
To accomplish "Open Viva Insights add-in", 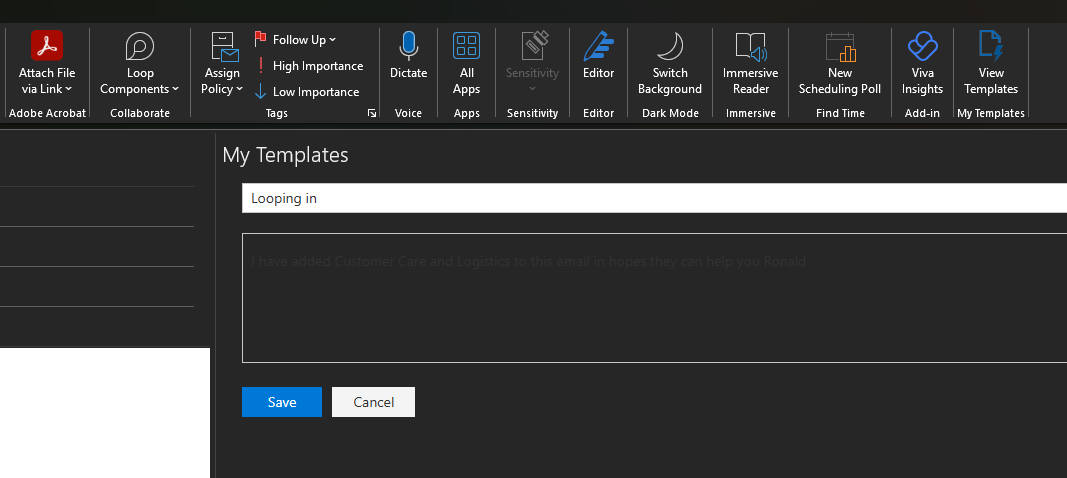I will click(x=923, y=63).
